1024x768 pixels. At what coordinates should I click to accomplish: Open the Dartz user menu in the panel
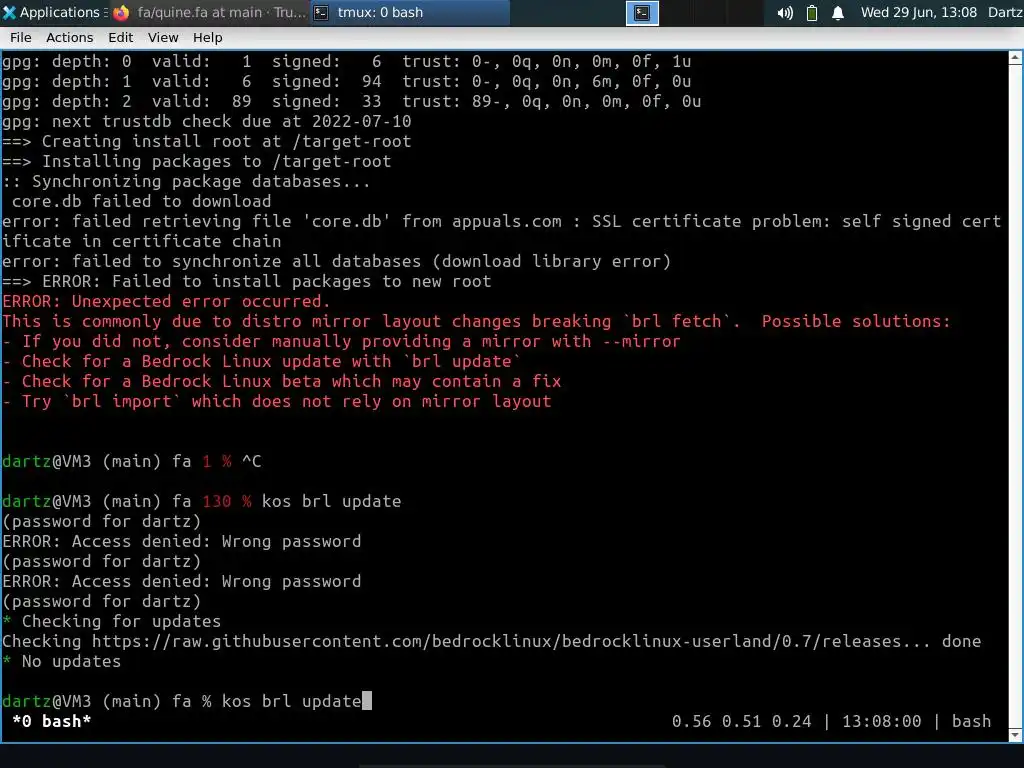1005,12
